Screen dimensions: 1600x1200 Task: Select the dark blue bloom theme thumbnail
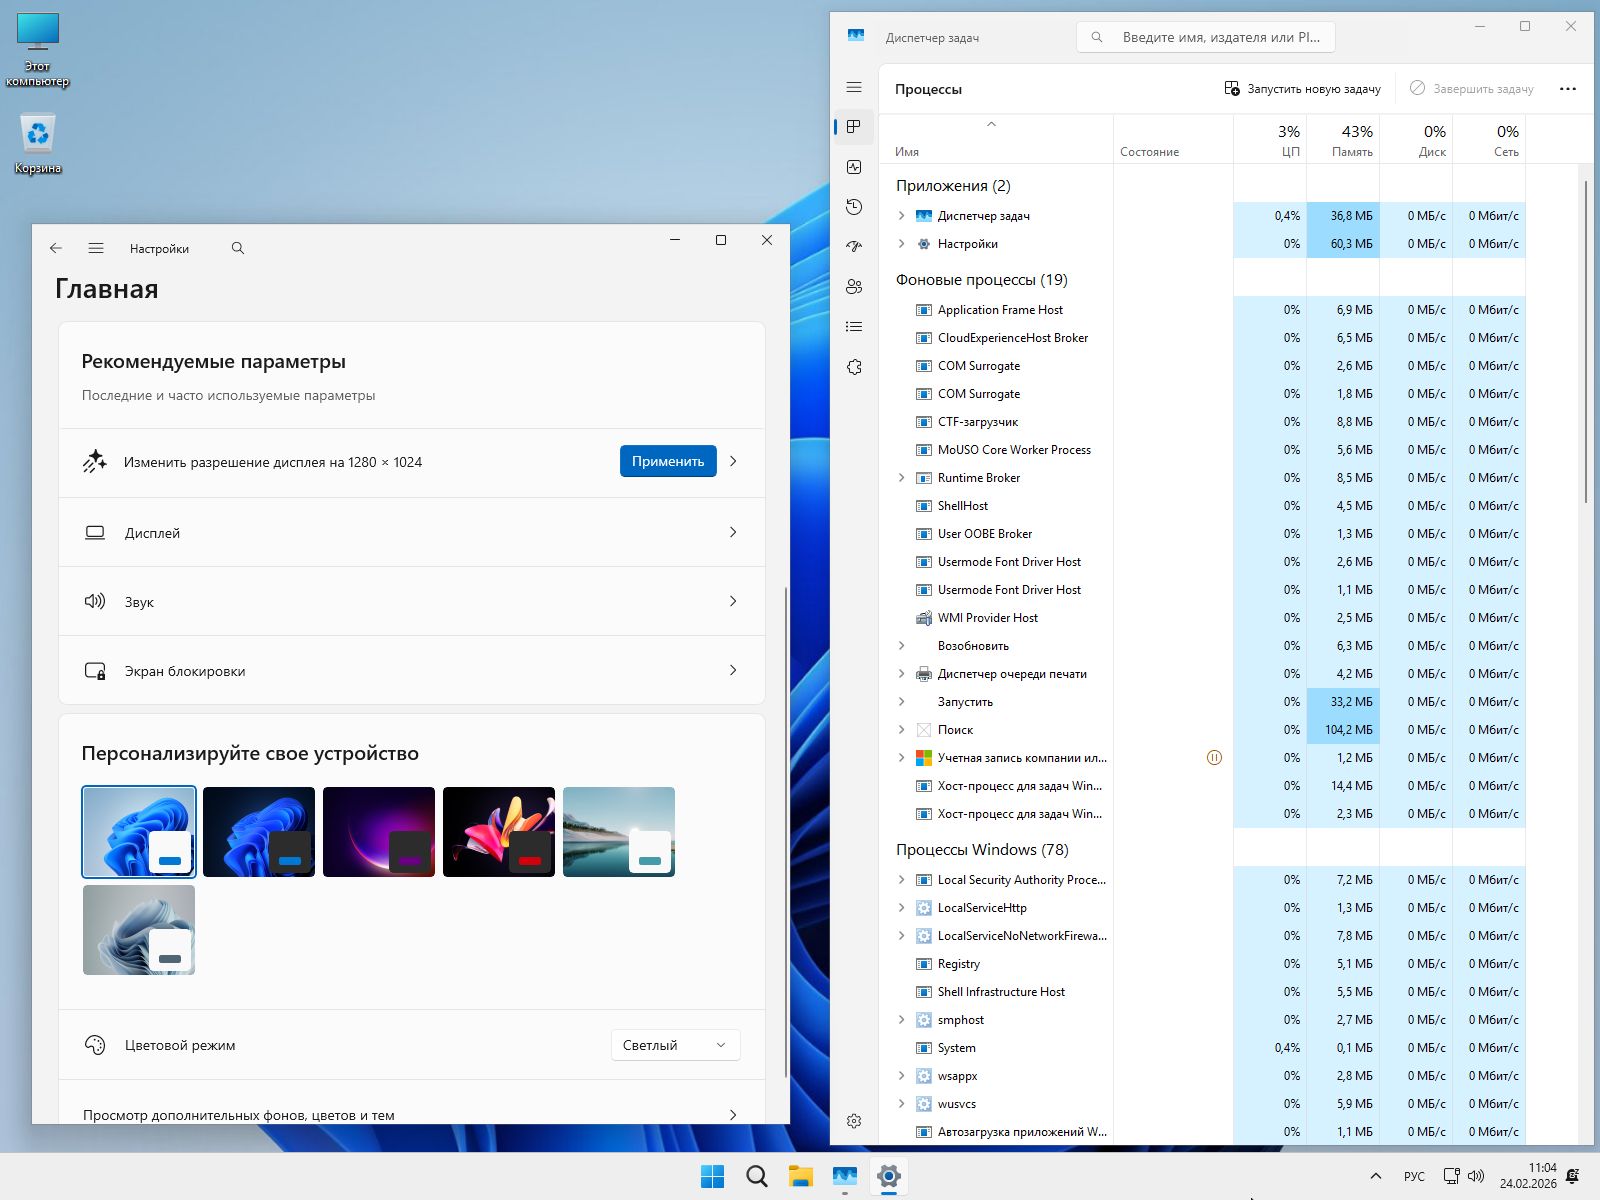pos(259,832)
